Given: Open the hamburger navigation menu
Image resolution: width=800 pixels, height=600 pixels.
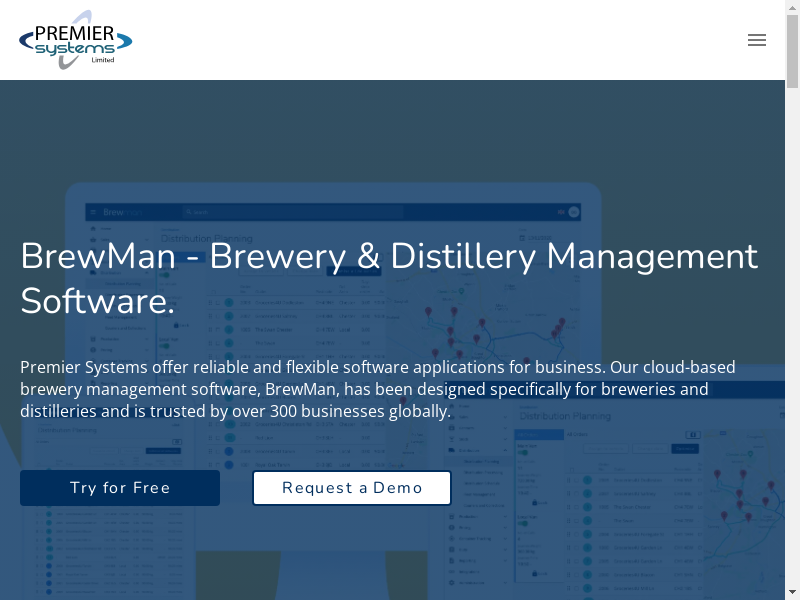Looking at the screenshot, I should pyautogui.click(x=757, y=40).
